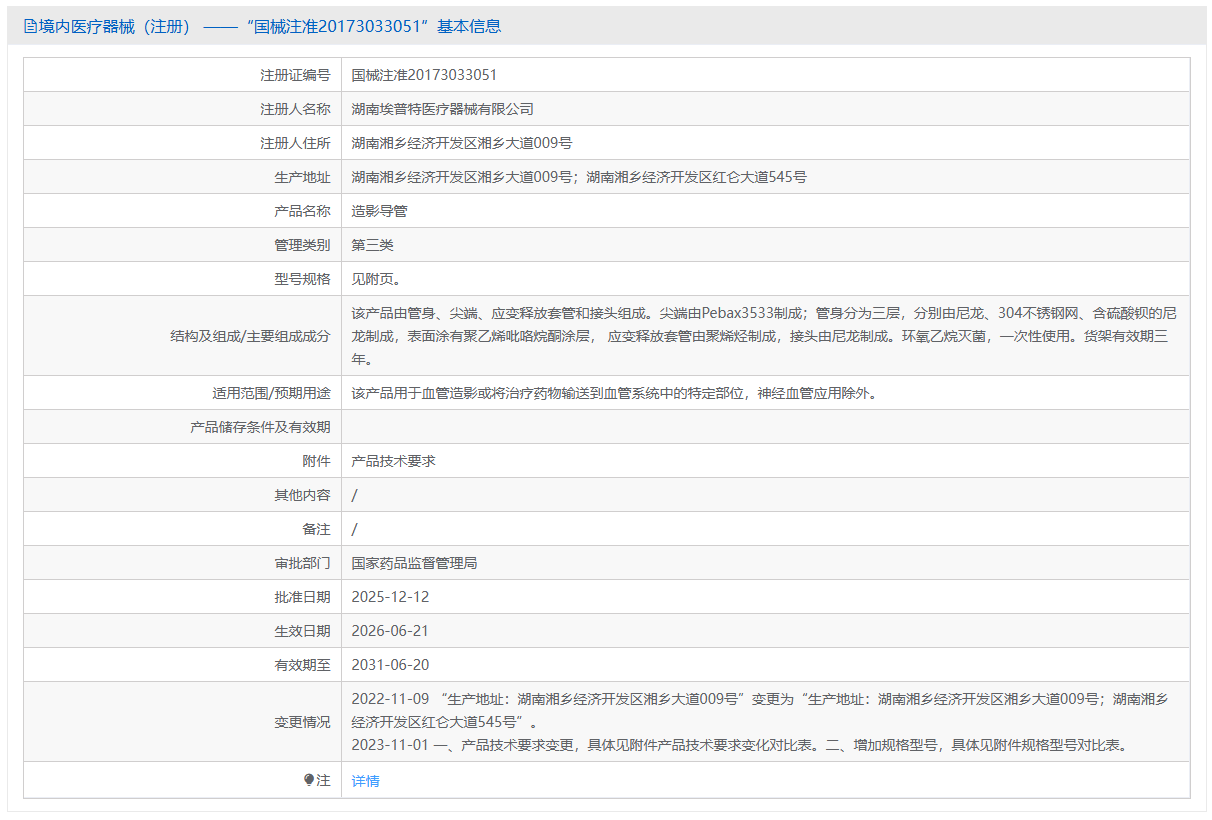
Task: Click attachment value 产品技术要求
Action: (394, 461)
